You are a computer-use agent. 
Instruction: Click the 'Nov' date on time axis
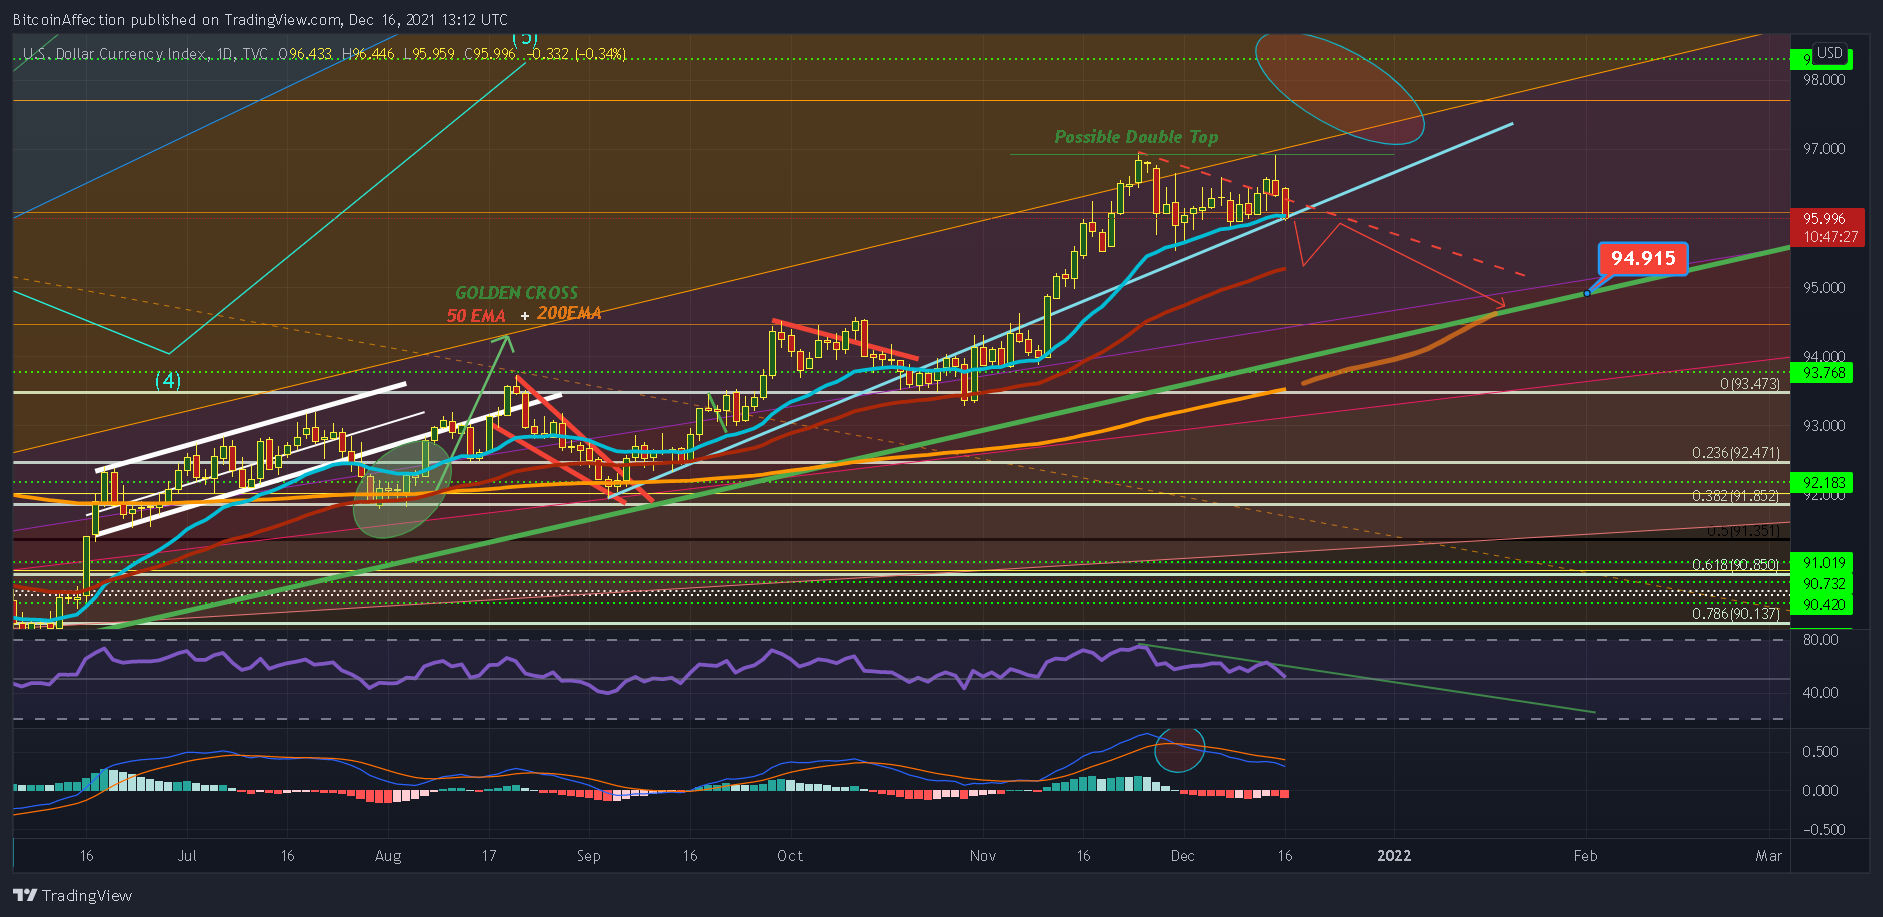[x=983, y=856]
